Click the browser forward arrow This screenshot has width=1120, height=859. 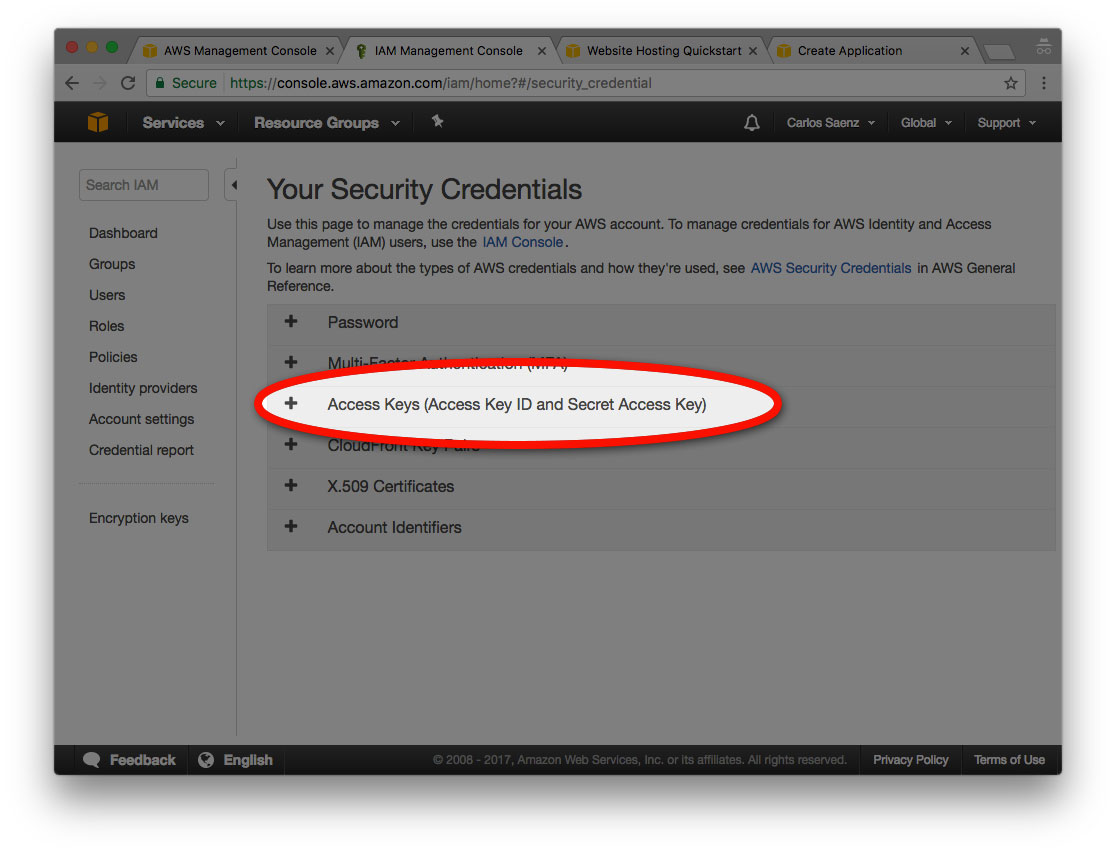point(100,83)
